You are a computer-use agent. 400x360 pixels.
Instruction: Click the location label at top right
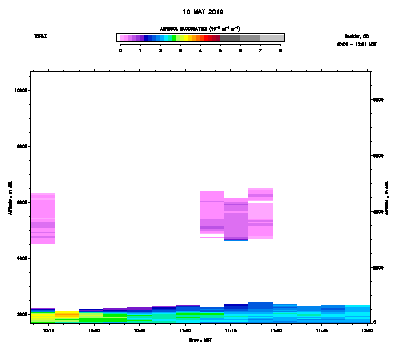[357, 36]
